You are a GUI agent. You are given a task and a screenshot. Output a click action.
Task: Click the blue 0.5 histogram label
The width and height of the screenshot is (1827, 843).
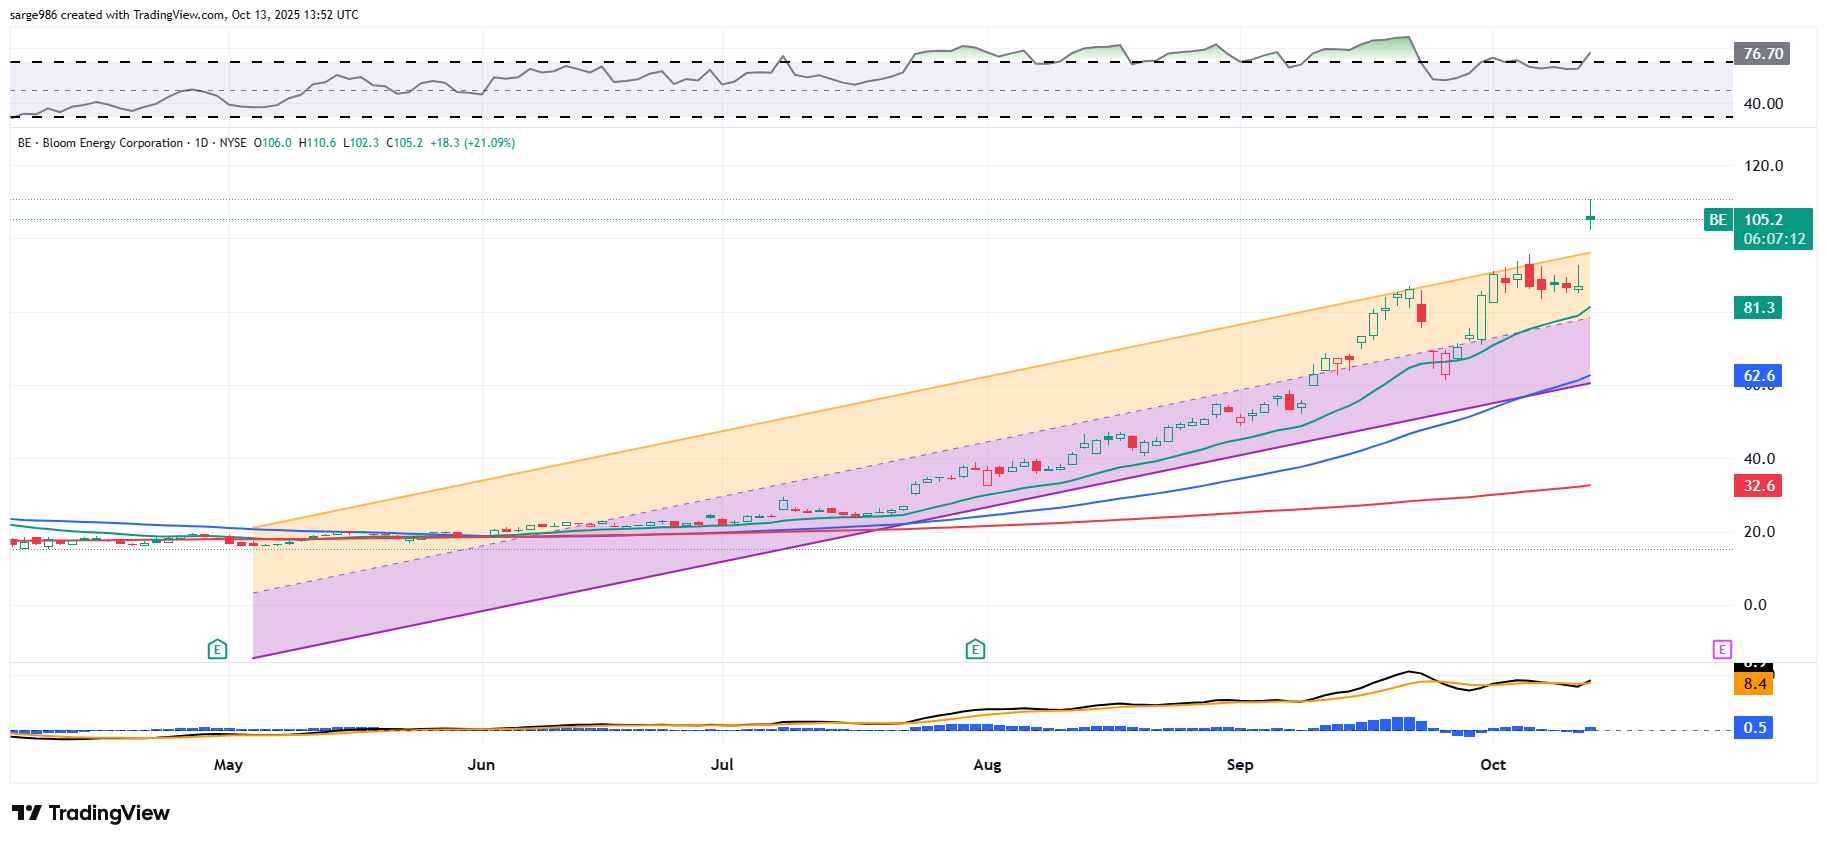click(1754, 728)
